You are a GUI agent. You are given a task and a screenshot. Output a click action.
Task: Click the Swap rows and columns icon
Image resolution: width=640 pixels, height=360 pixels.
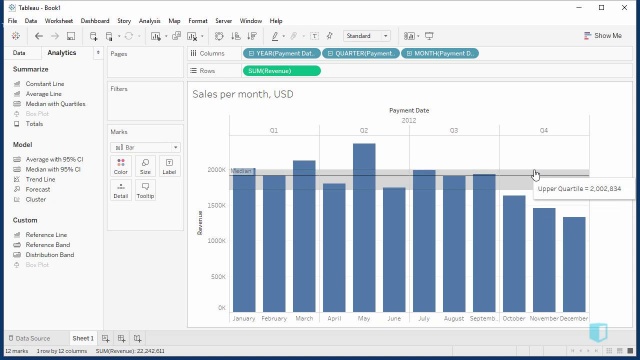point(219,36)
